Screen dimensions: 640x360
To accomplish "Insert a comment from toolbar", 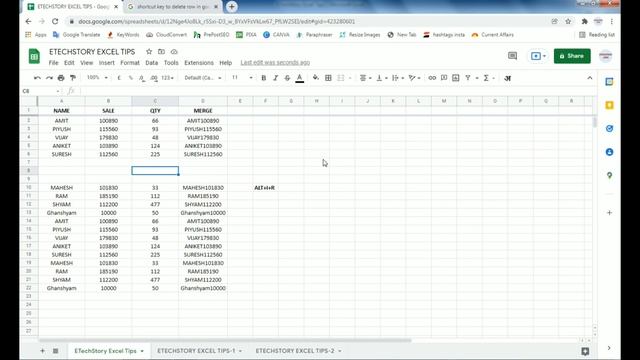I will click(x=444, y=78).
